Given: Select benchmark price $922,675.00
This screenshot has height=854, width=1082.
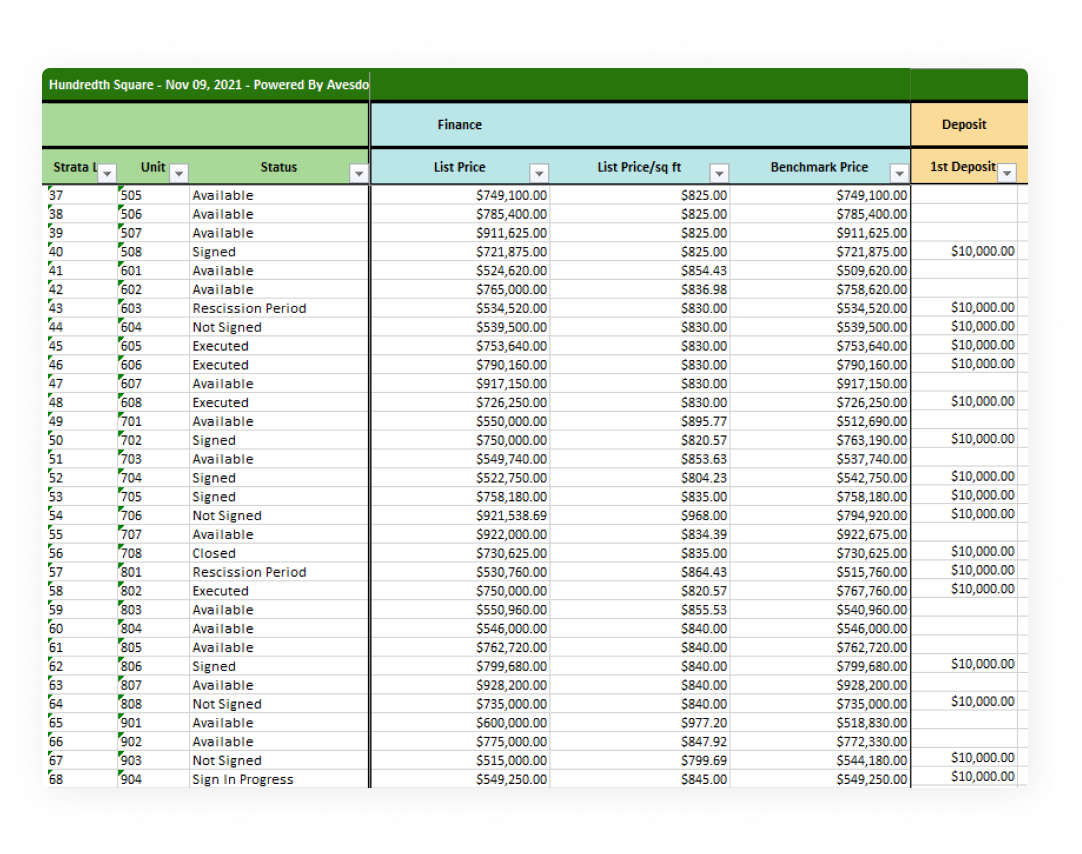Looking at the screenshot, I should pos(820,534).
